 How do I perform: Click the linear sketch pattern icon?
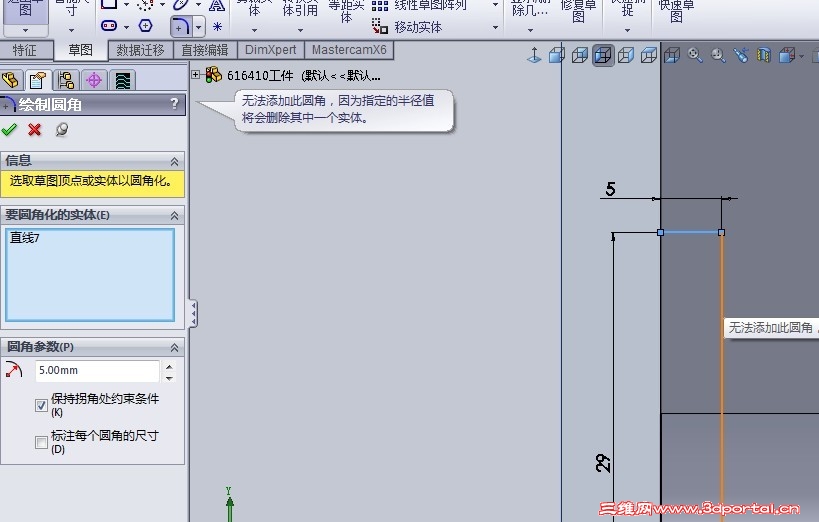click(380, 6)
